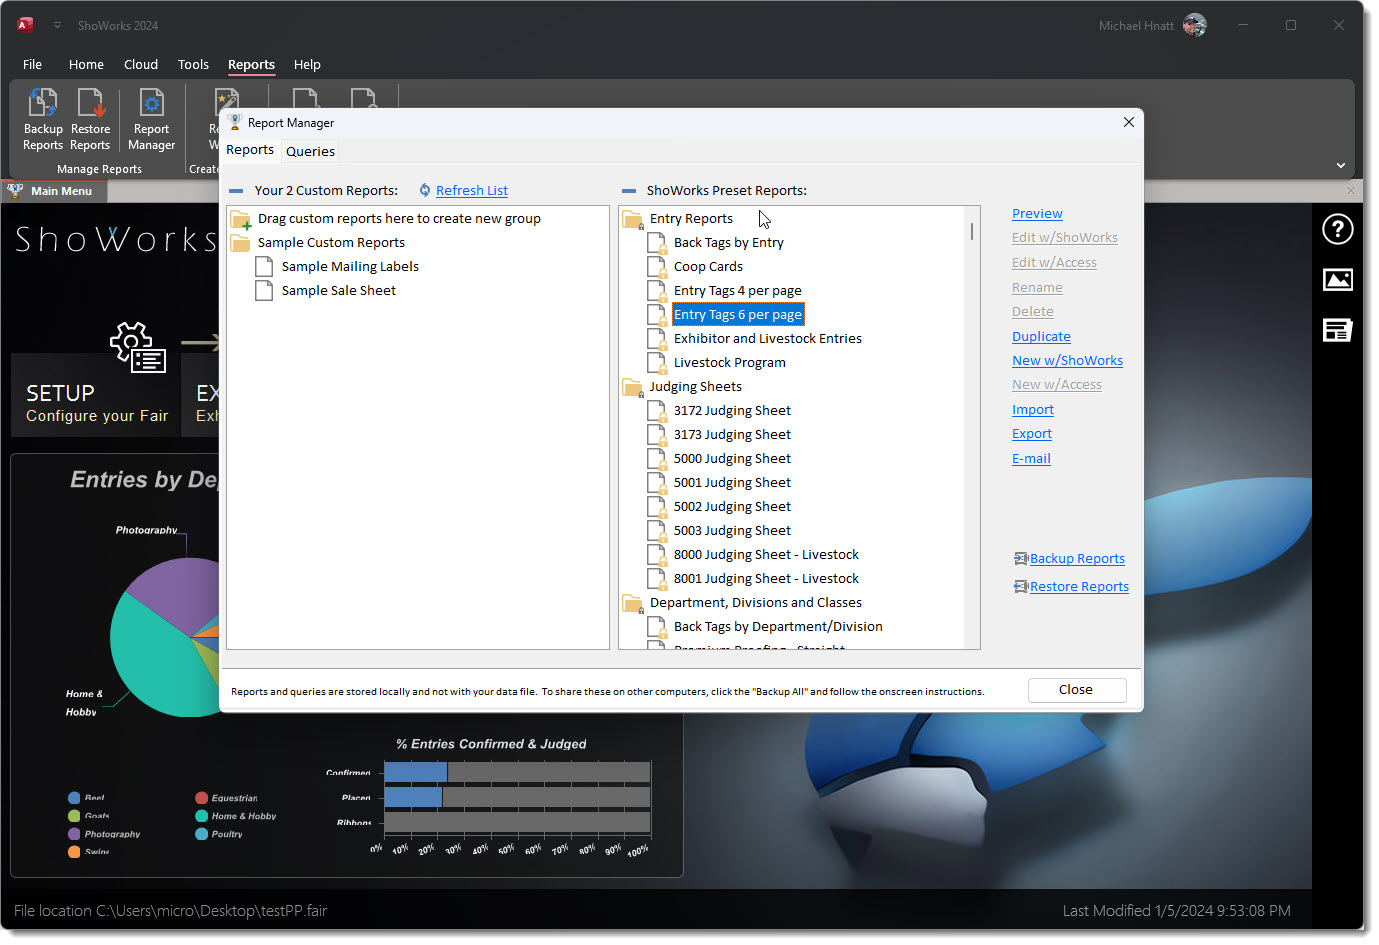Collapse the Your Custom Reports section
The height and width of the screenshot is (945, 1379).
(x=236, y=191)
